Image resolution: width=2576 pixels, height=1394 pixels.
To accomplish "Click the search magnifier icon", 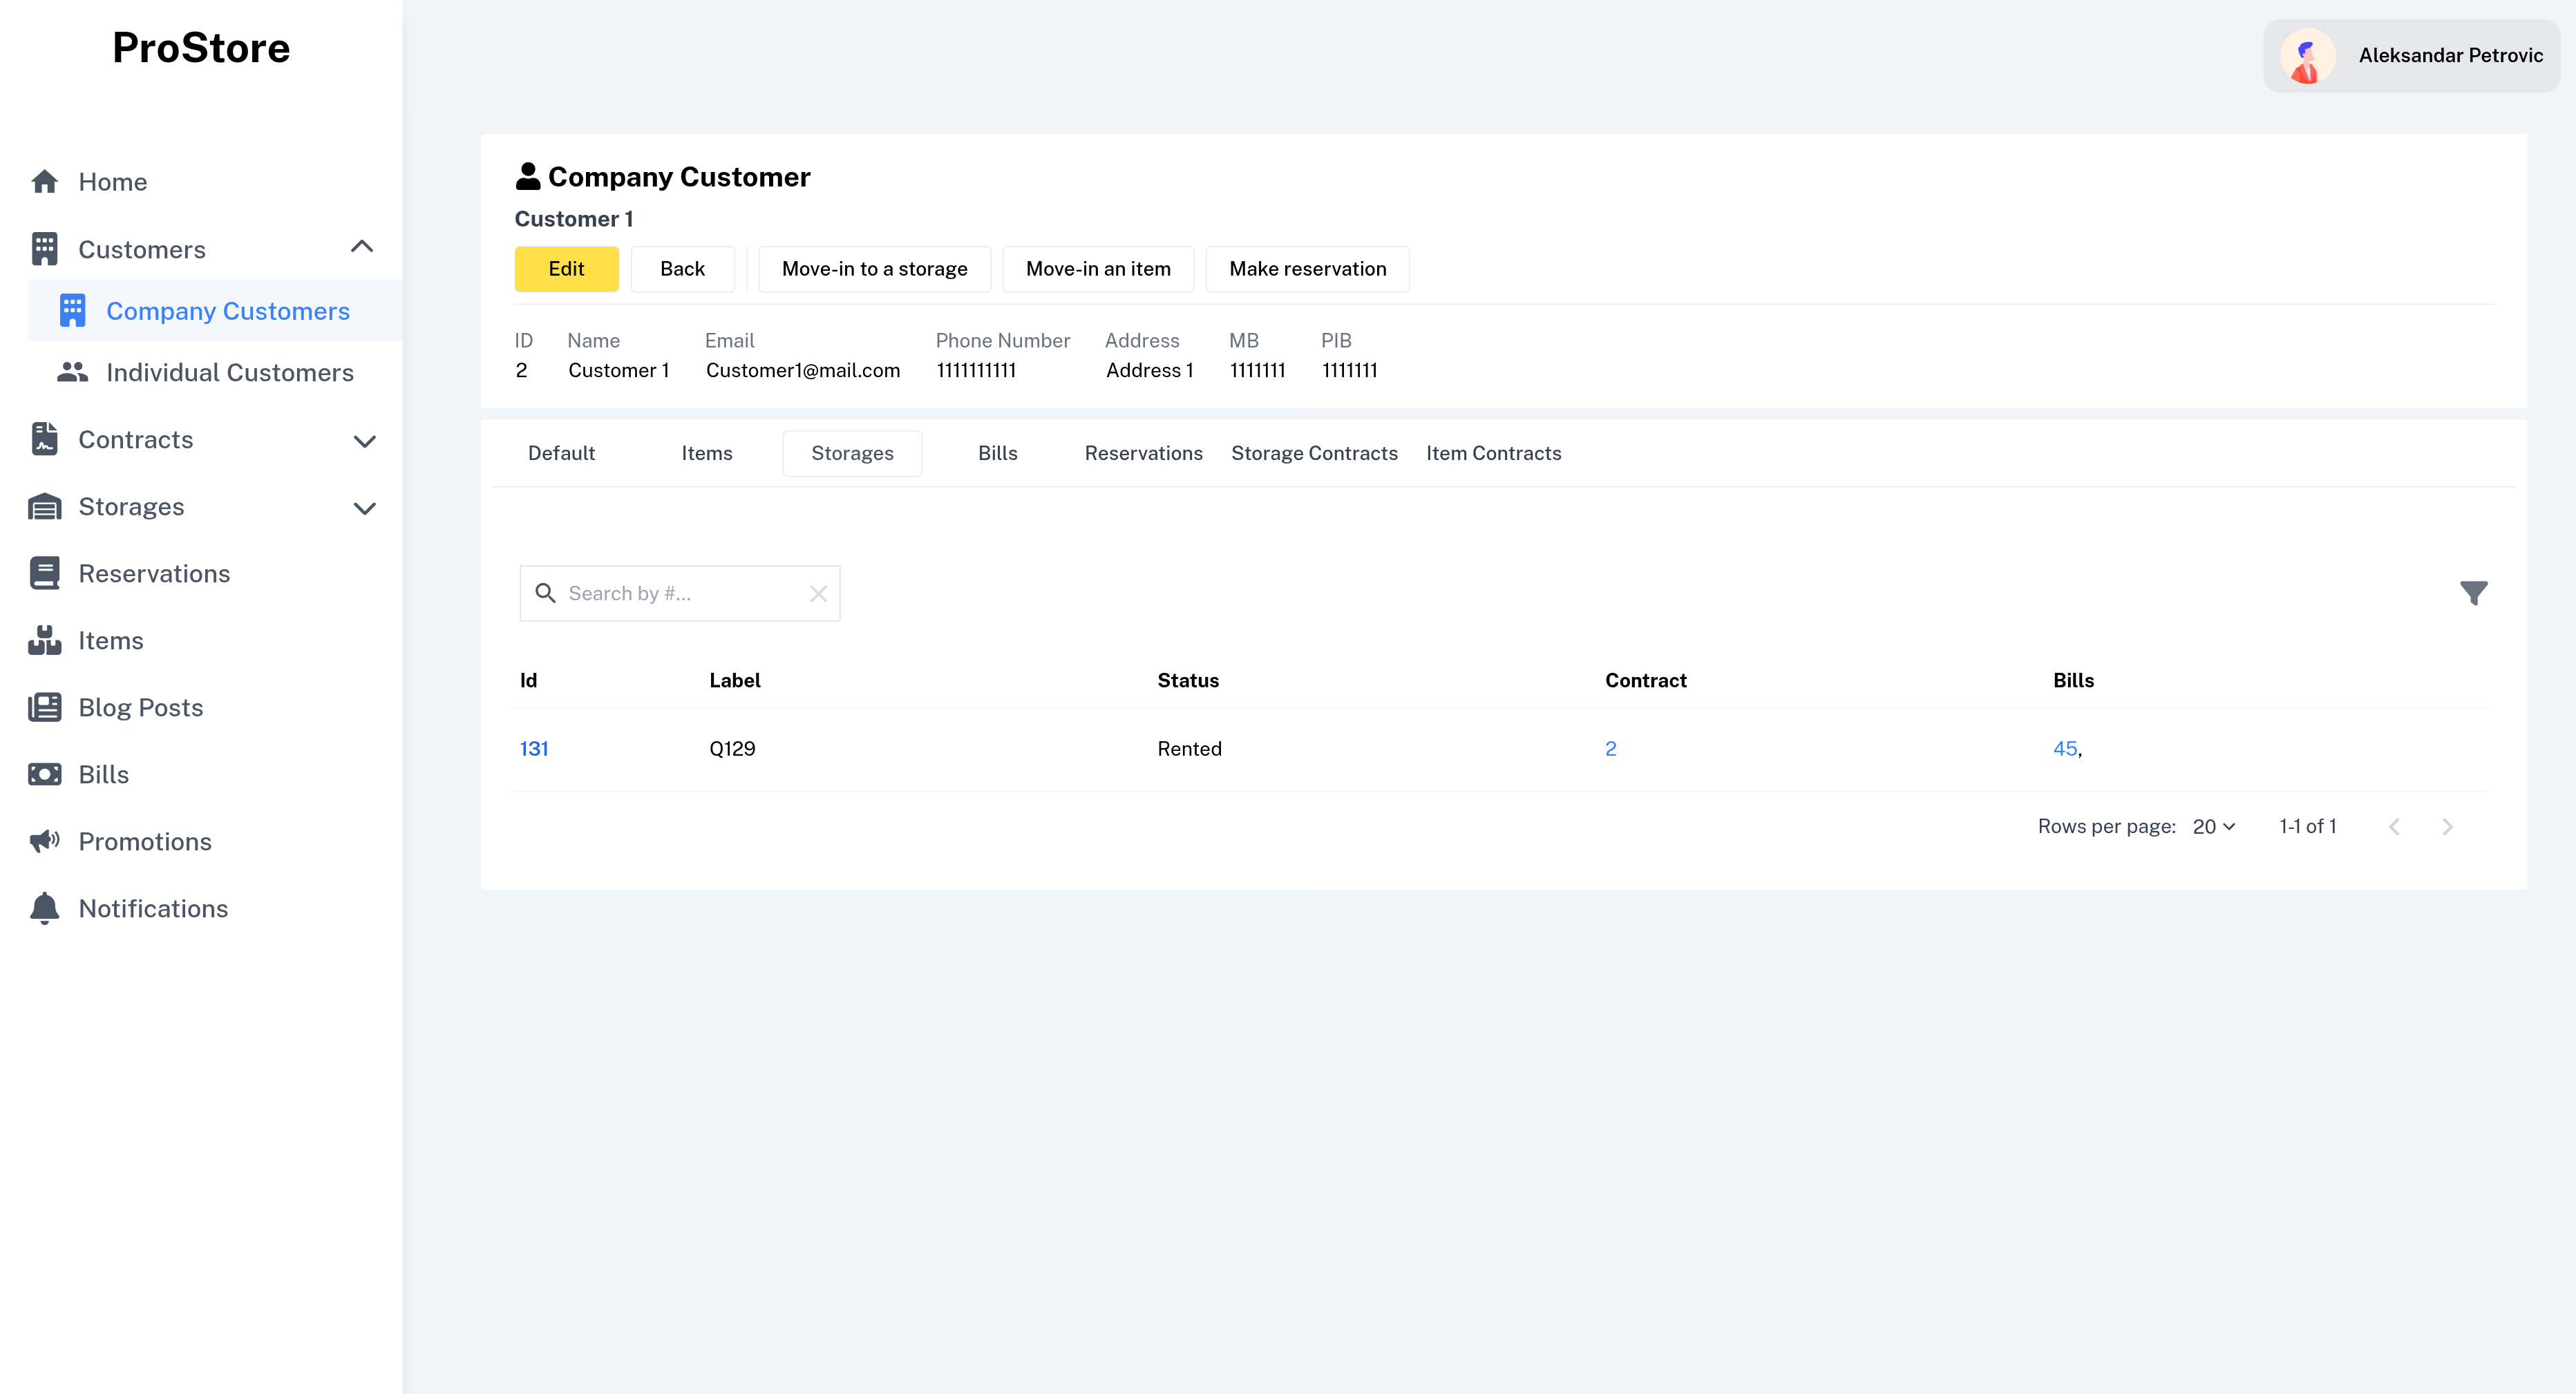I will click(545, 593).
